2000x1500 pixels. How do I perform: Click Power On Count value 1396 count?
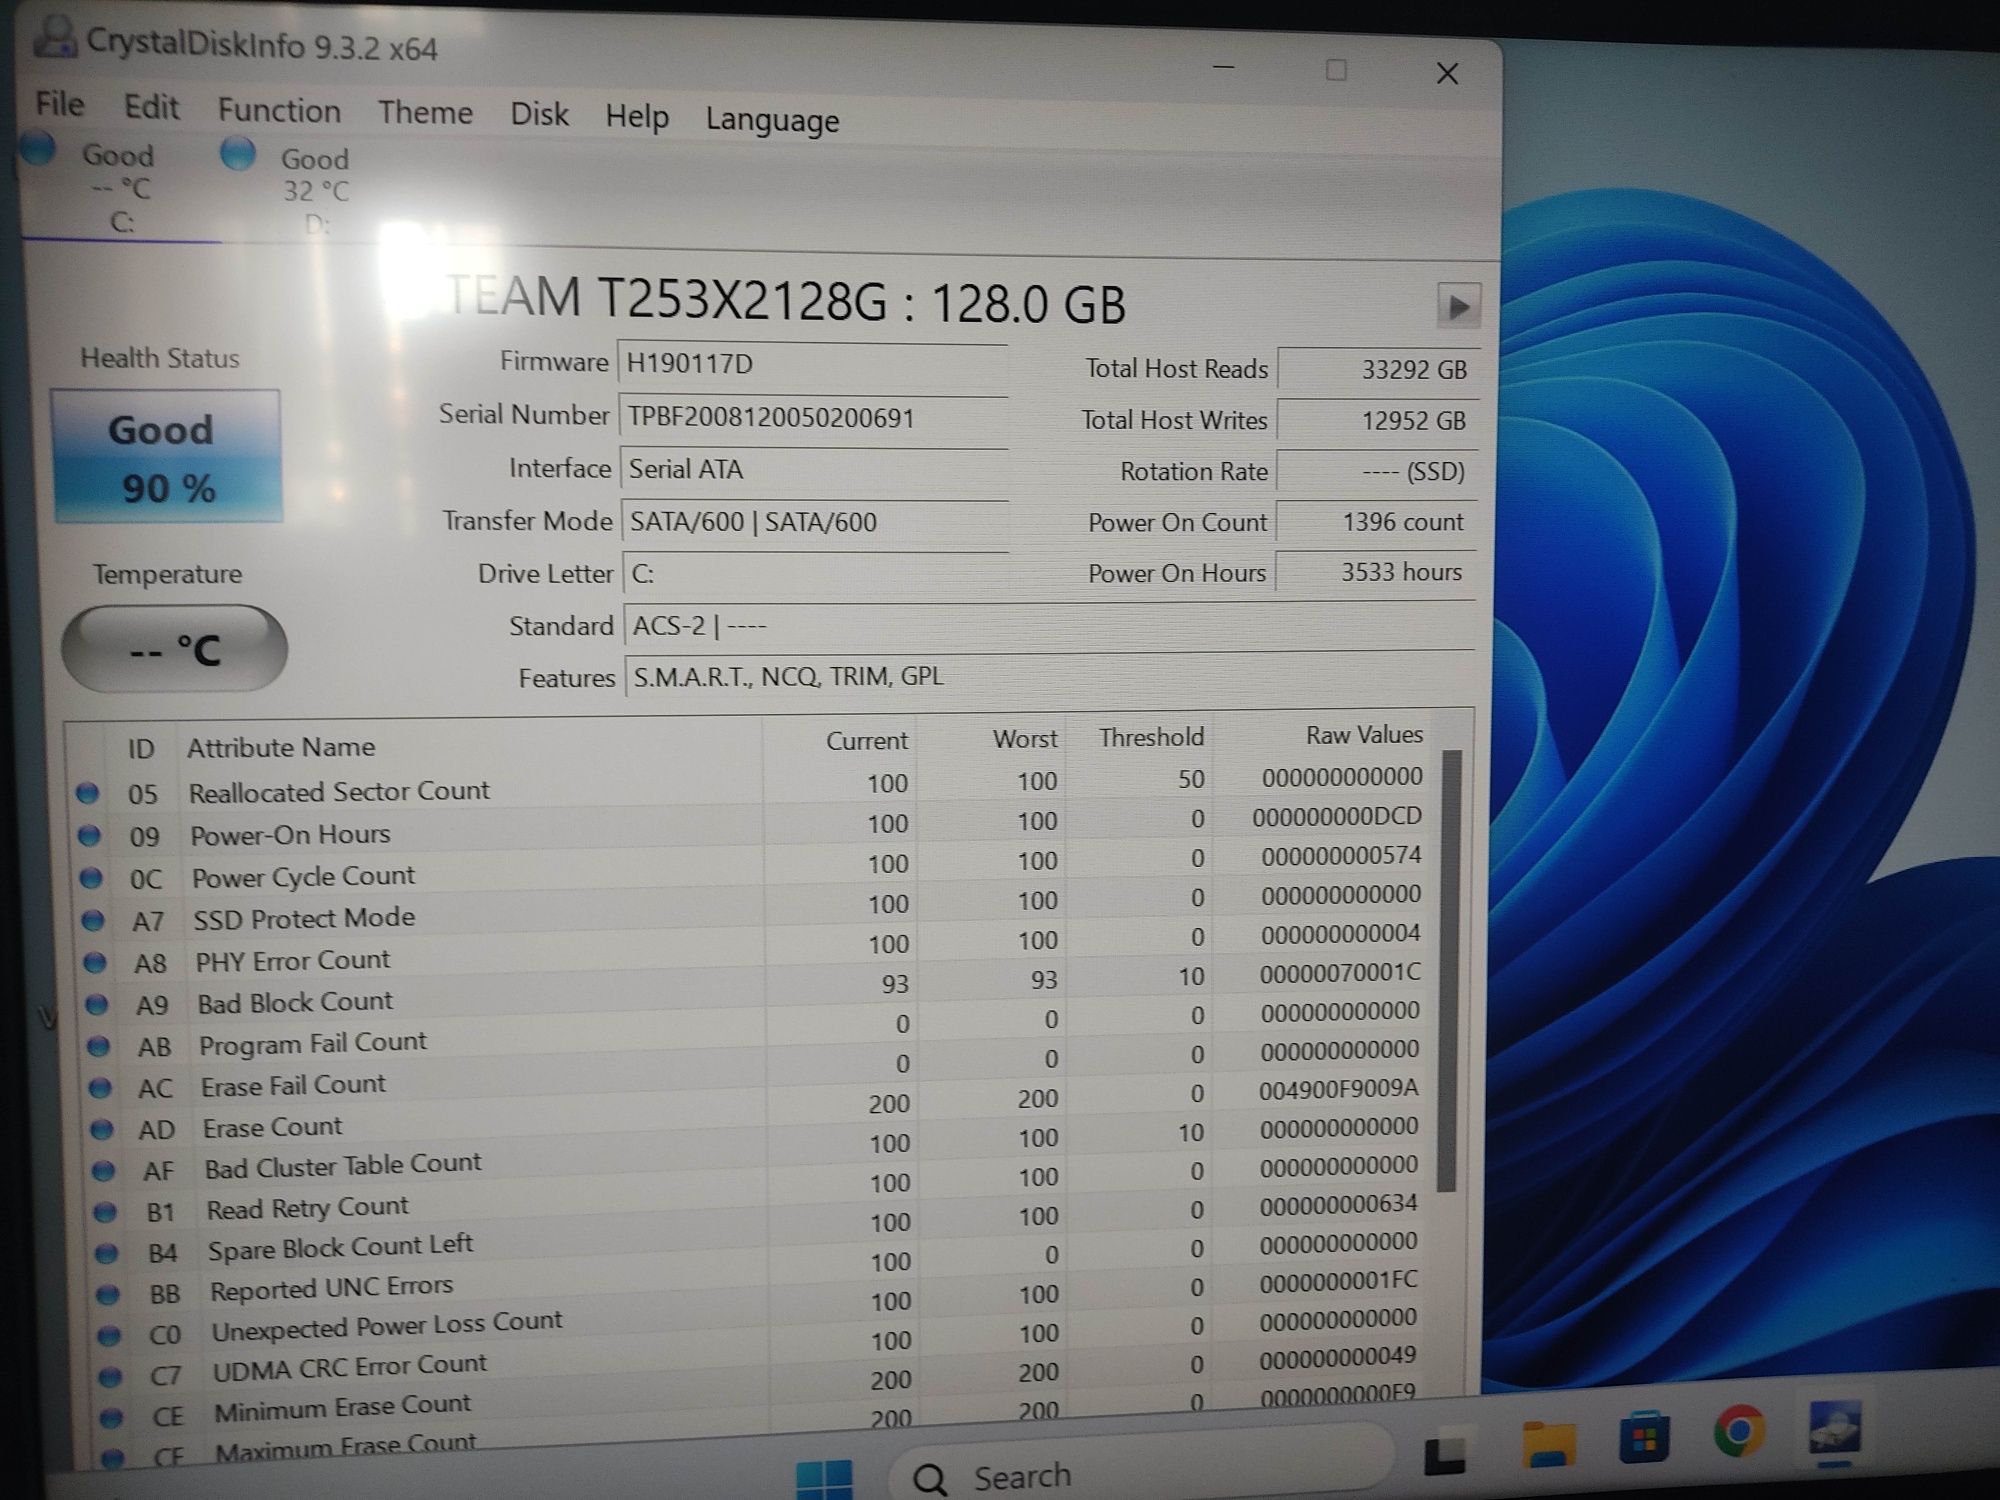tap(1376, 522)
